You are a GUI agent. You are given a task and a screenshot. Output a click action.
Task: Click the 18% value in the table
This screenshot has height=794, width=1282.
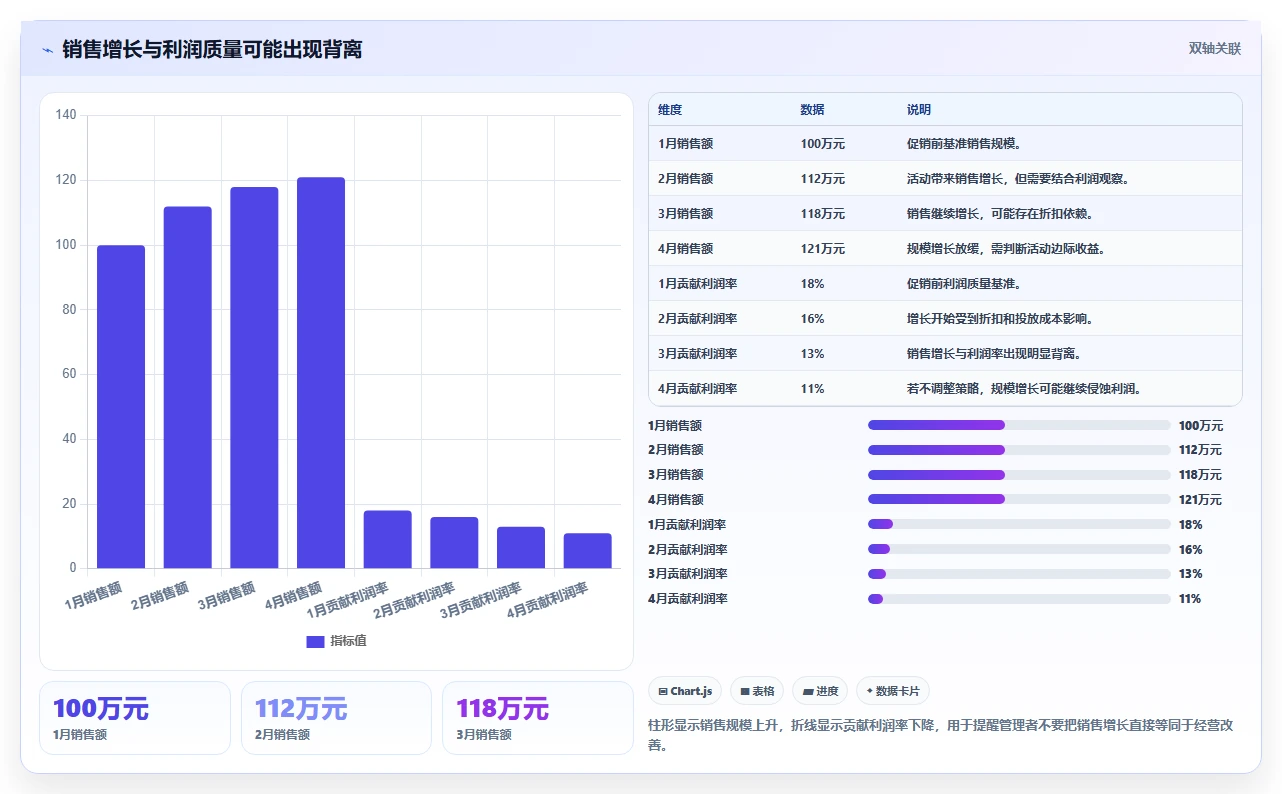[x=812, y=284]
